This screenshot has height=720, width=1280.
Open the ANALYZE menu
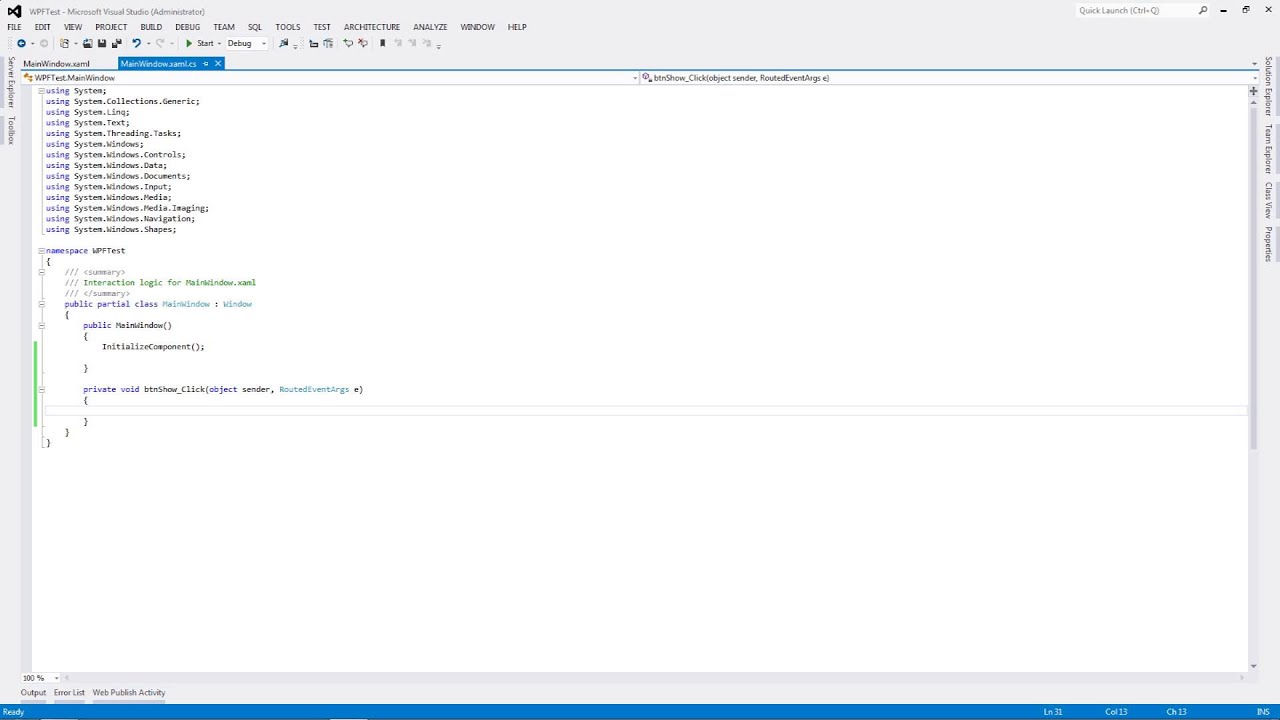430,27
